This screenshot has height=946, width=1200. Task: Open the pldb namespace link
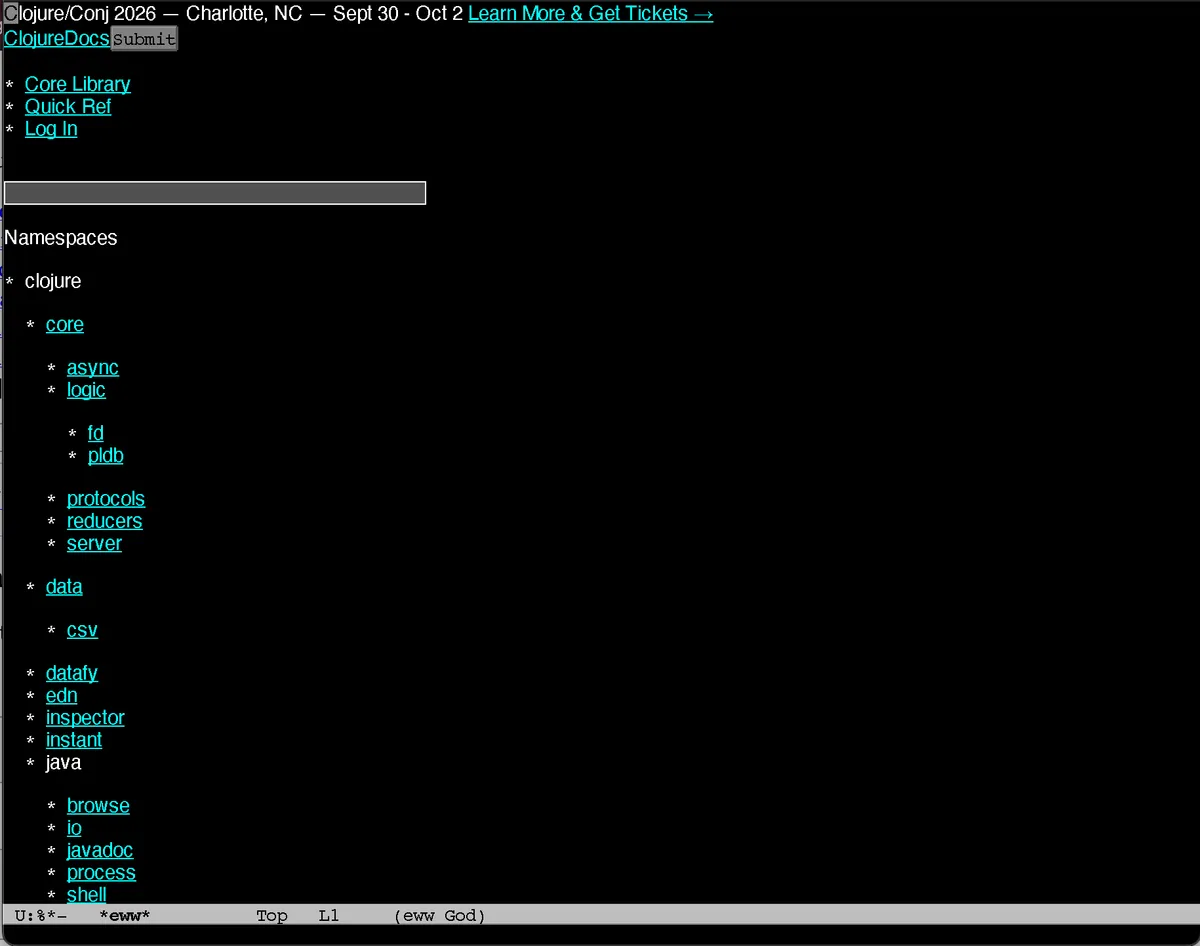point(106,455)
